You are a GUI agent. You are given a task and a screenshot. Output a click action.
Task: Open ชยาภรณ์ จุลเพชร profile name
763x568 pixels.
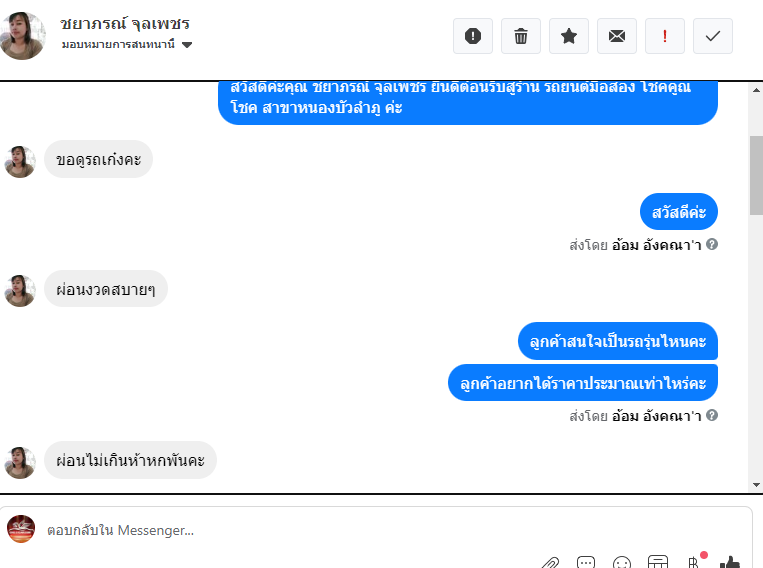tap(125, 23)
